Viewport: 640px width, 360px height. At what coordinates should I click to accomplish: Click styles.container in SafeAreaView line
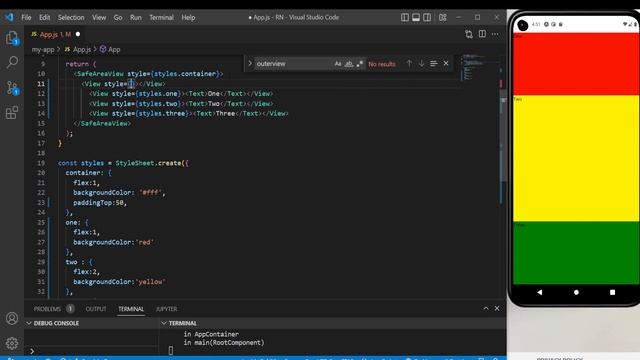(185, 74)
